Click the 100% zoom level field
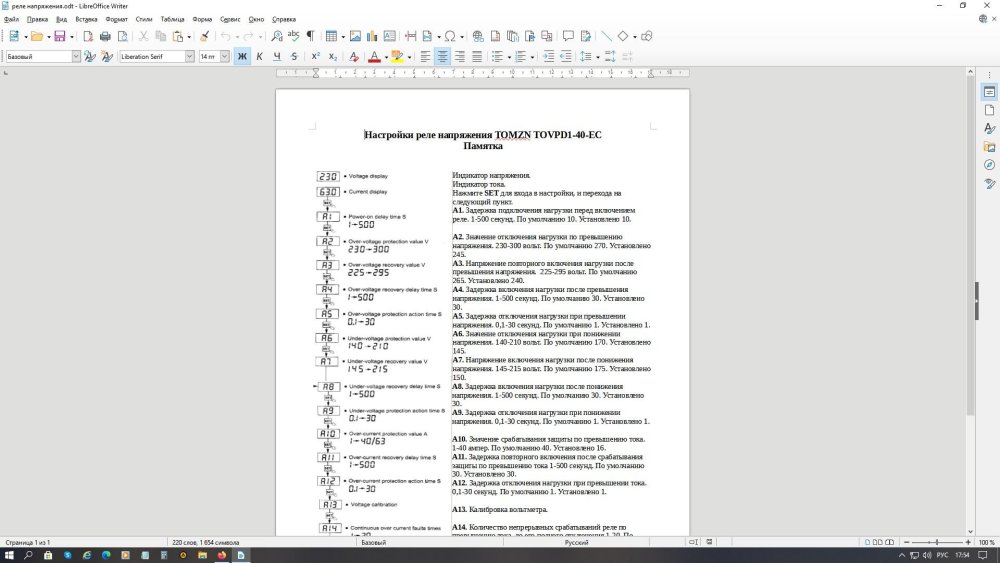Image resolution: width=1000 pixels, height=563 pixels. pyautogui.click(x=986, y=543)
